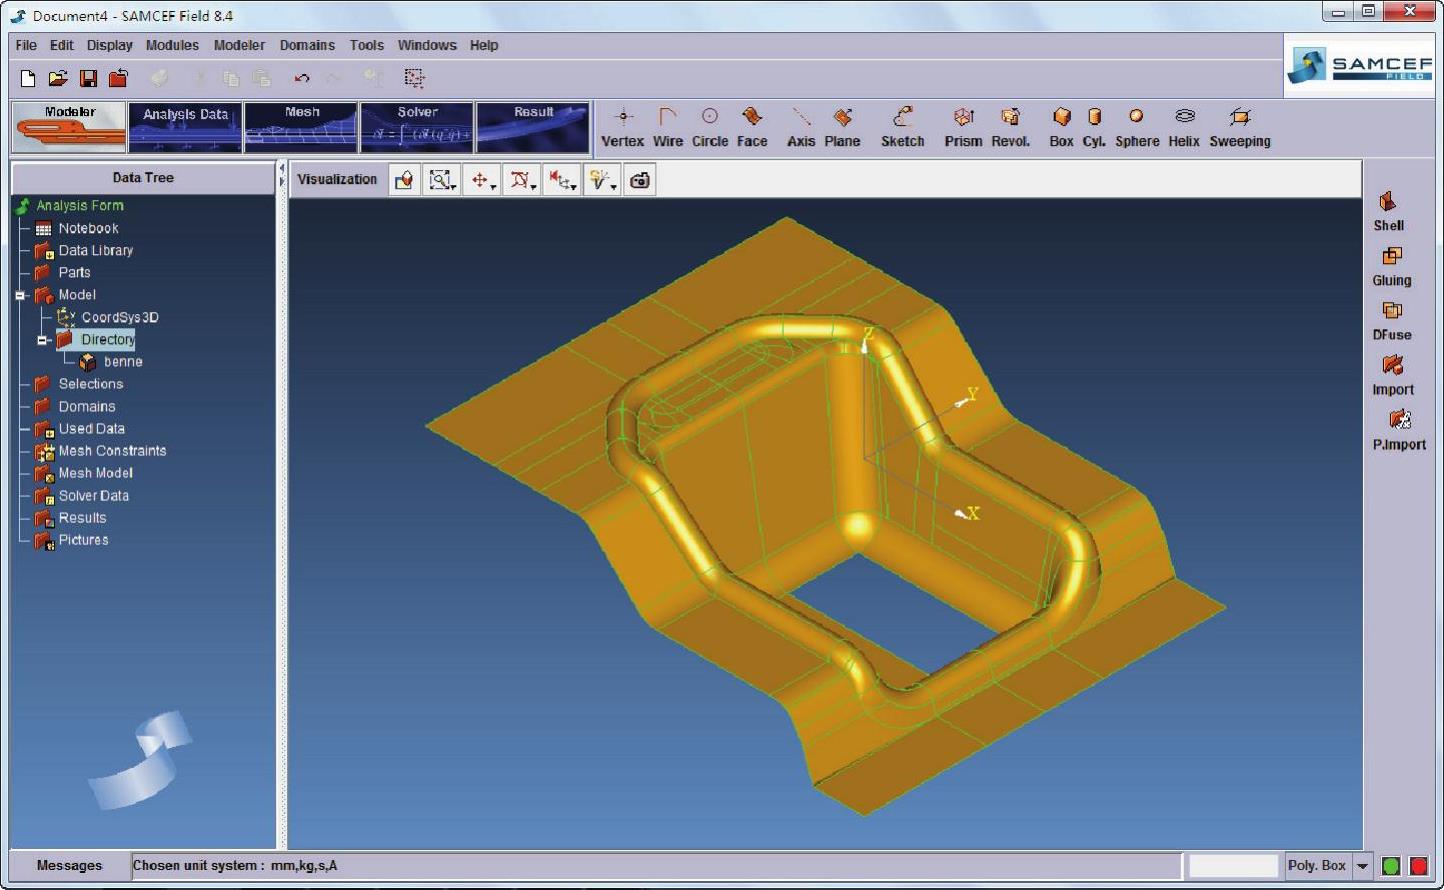1444x890 pixels.
Task: Choose the Sphere primitive tool
Action: pyautogui.click(x=1137, y=127)
